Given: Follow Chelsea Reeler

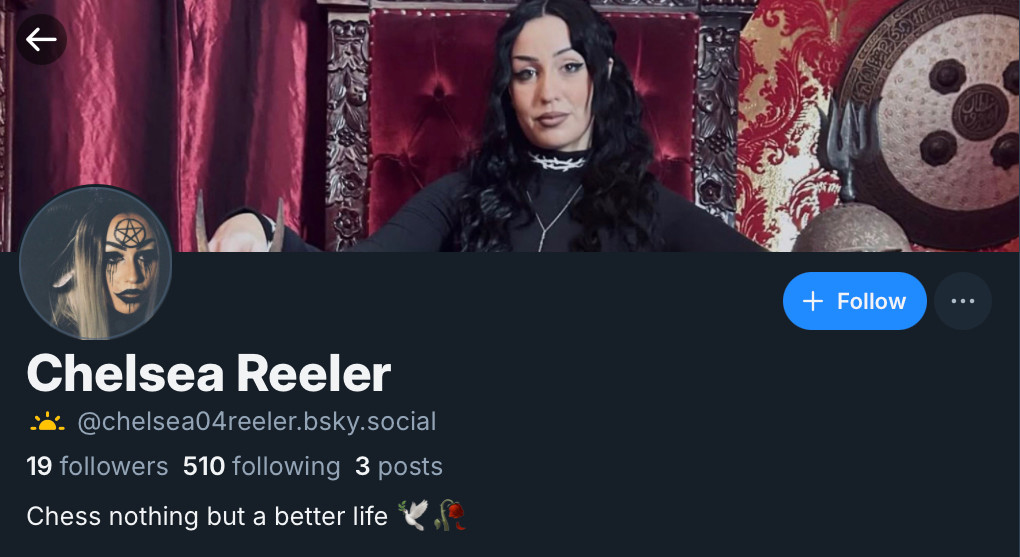Looking at the screenshot, I should click(854, 301).
